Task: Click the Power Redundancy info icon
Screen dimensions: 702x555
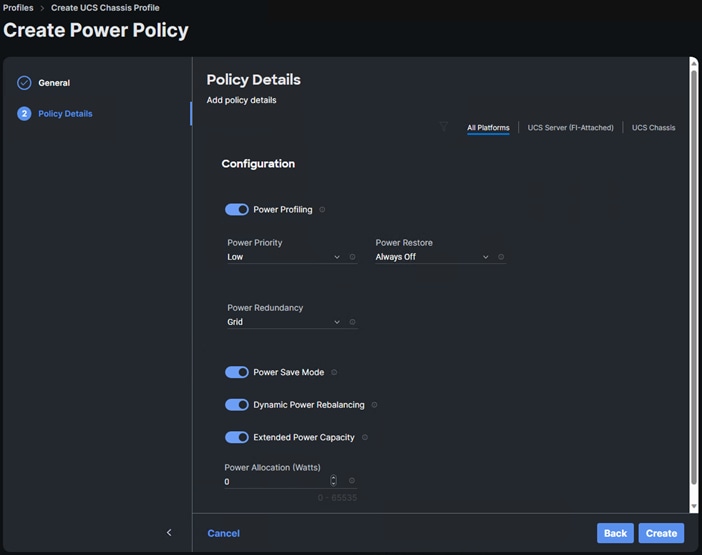Action: click(352, 322)
